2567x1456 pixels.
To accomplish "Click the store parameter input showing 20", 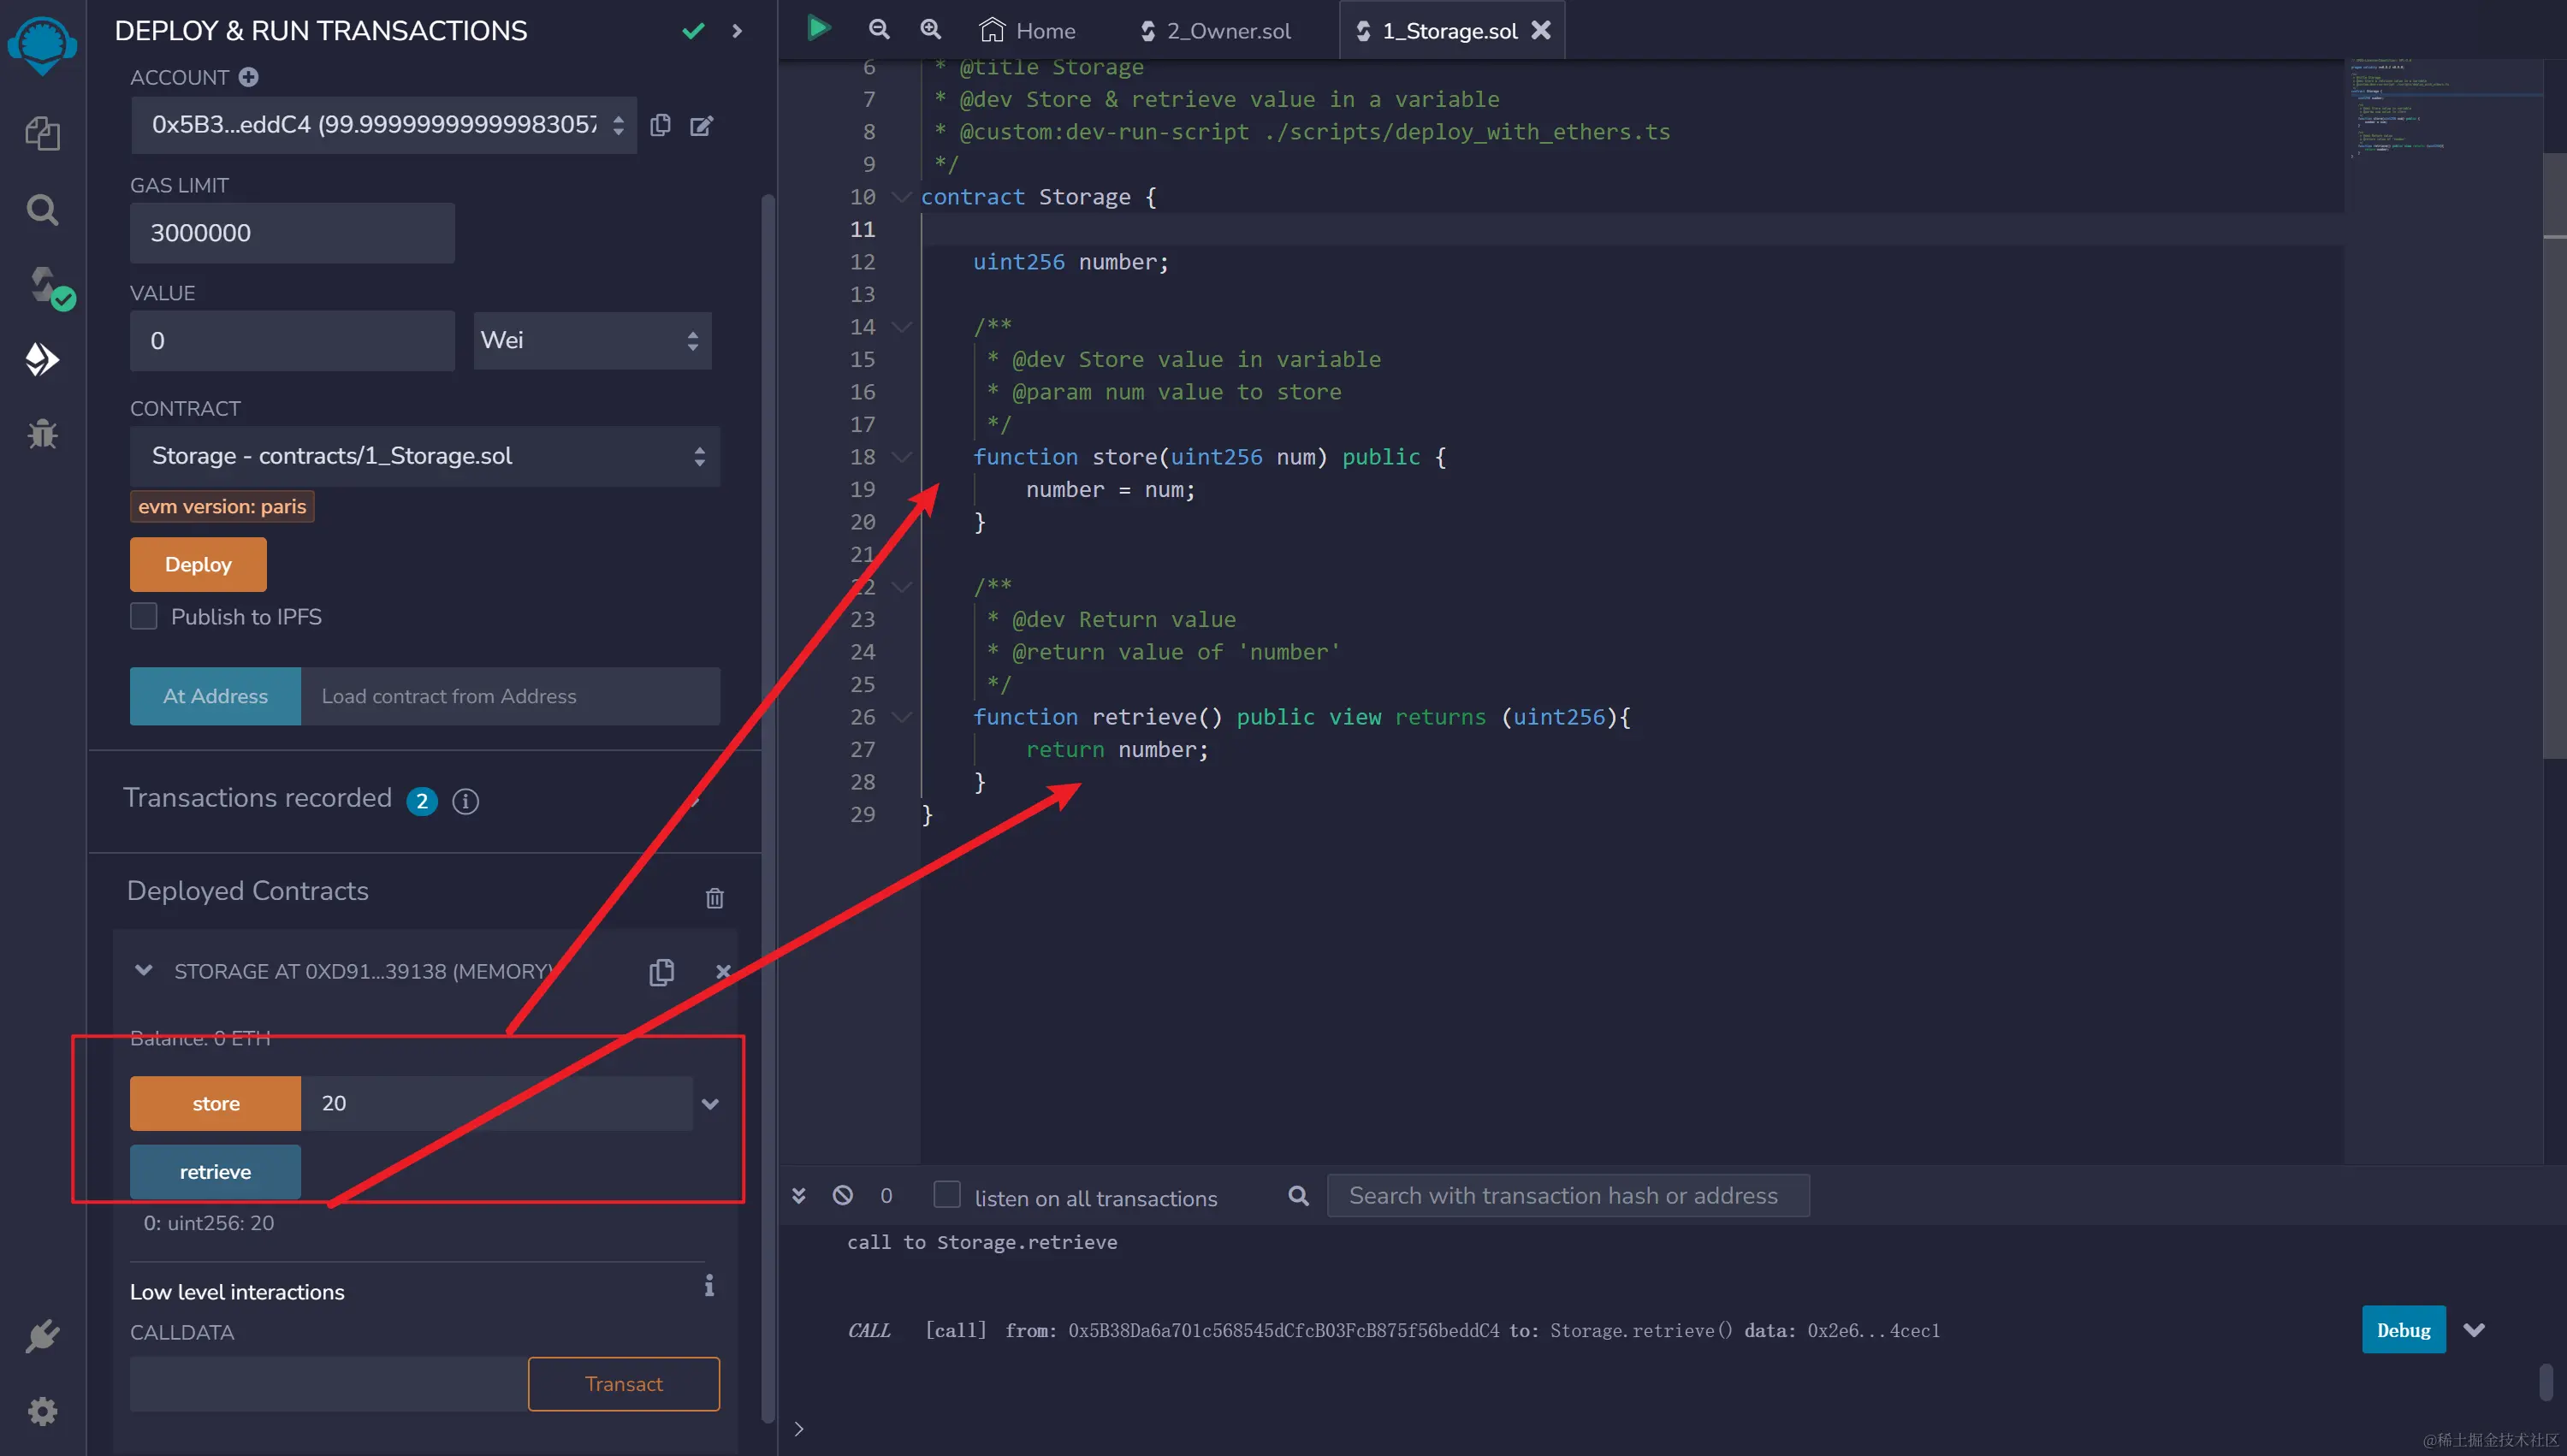I will tap(497, 1103).
